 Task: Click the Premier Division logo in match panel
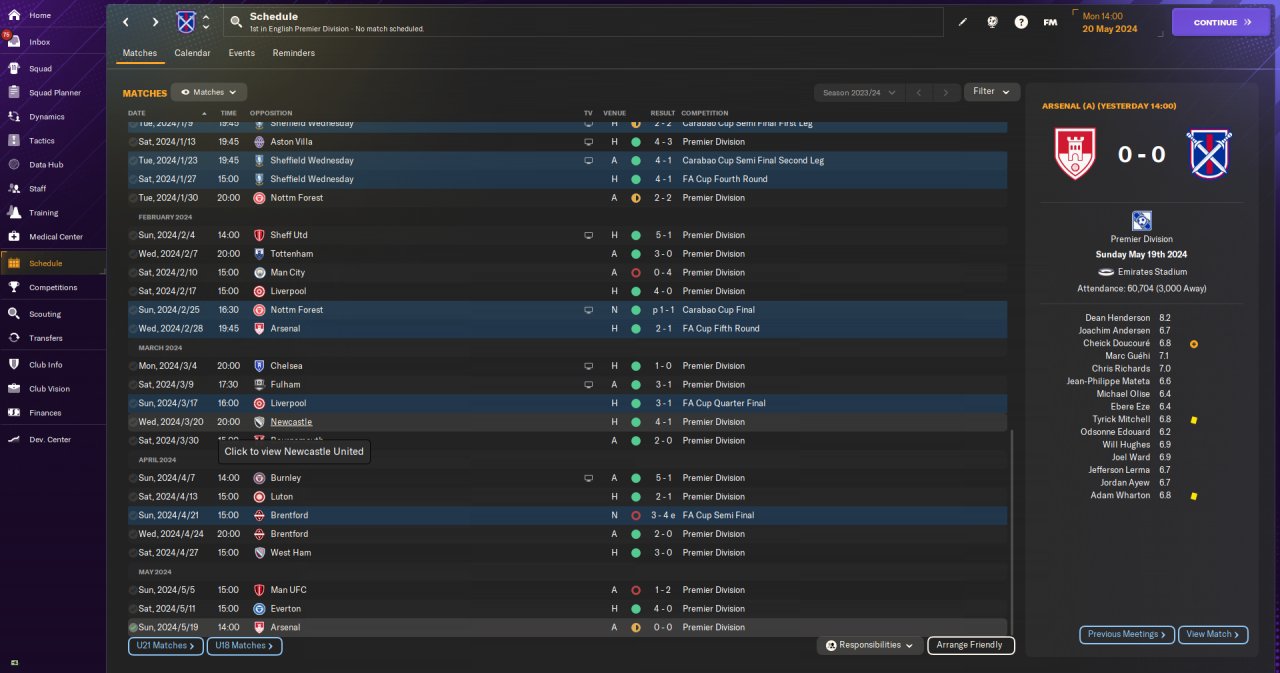(1141, 221)
